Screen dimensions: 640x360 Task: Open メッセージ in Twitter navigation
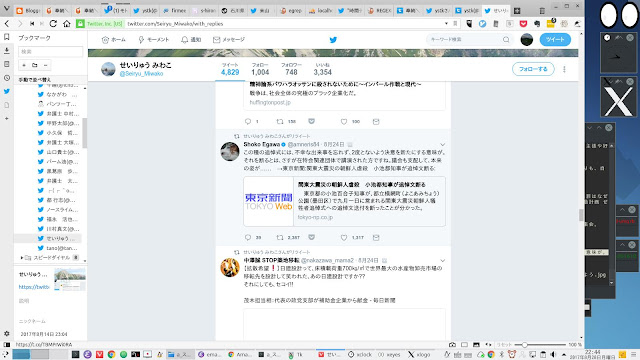229,40
